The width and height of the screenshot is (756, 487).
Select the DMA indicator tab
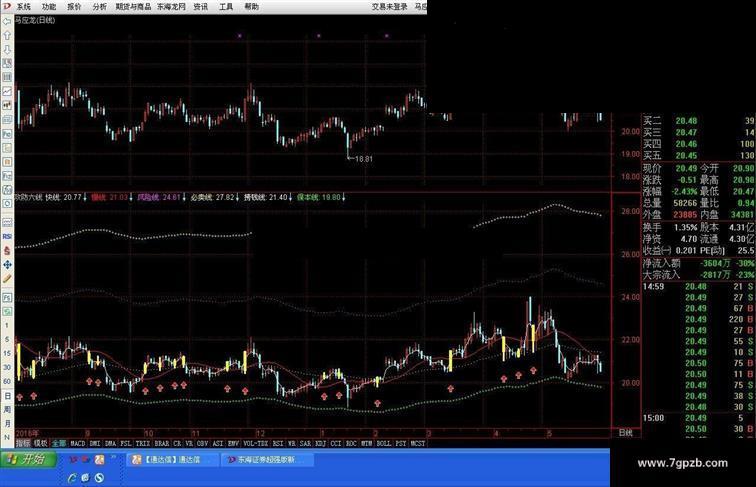pyautogui.click(x=110, y=443)
